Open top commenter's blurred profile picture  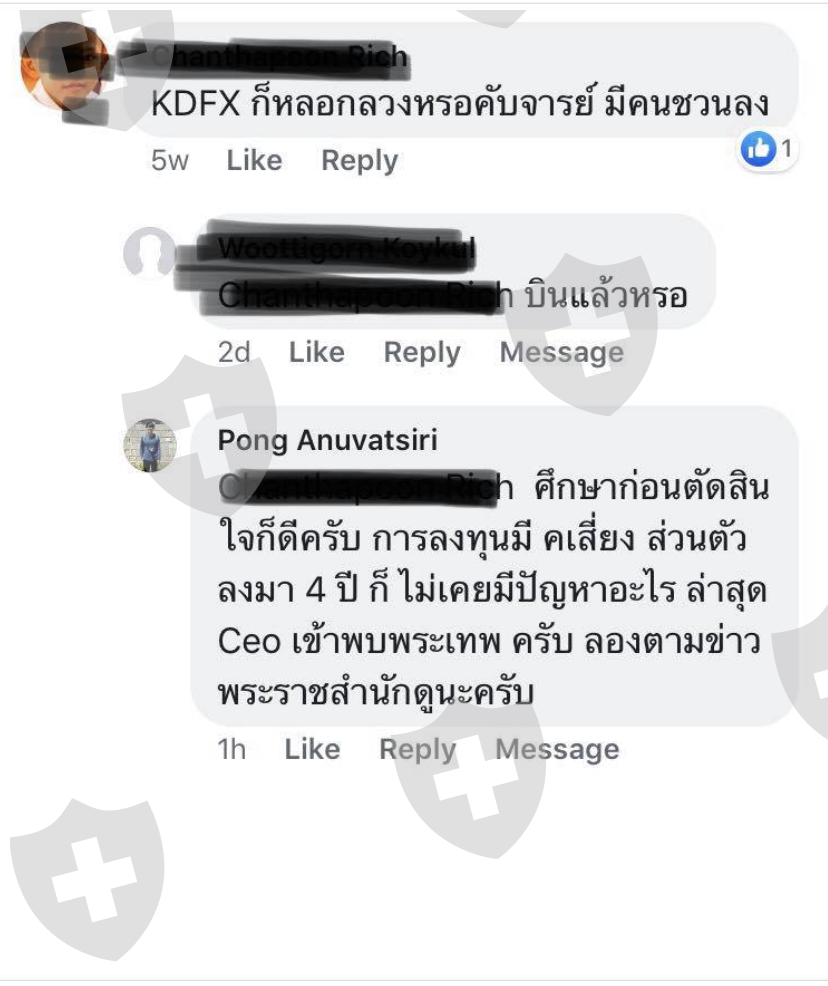63,66
